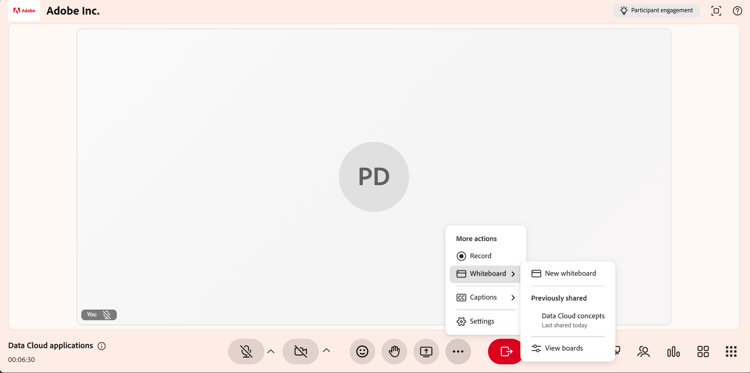The image size is (750, 373).
Task: Select Record in More actions menu
Action: pyautogui.click(x=485, y=256)
